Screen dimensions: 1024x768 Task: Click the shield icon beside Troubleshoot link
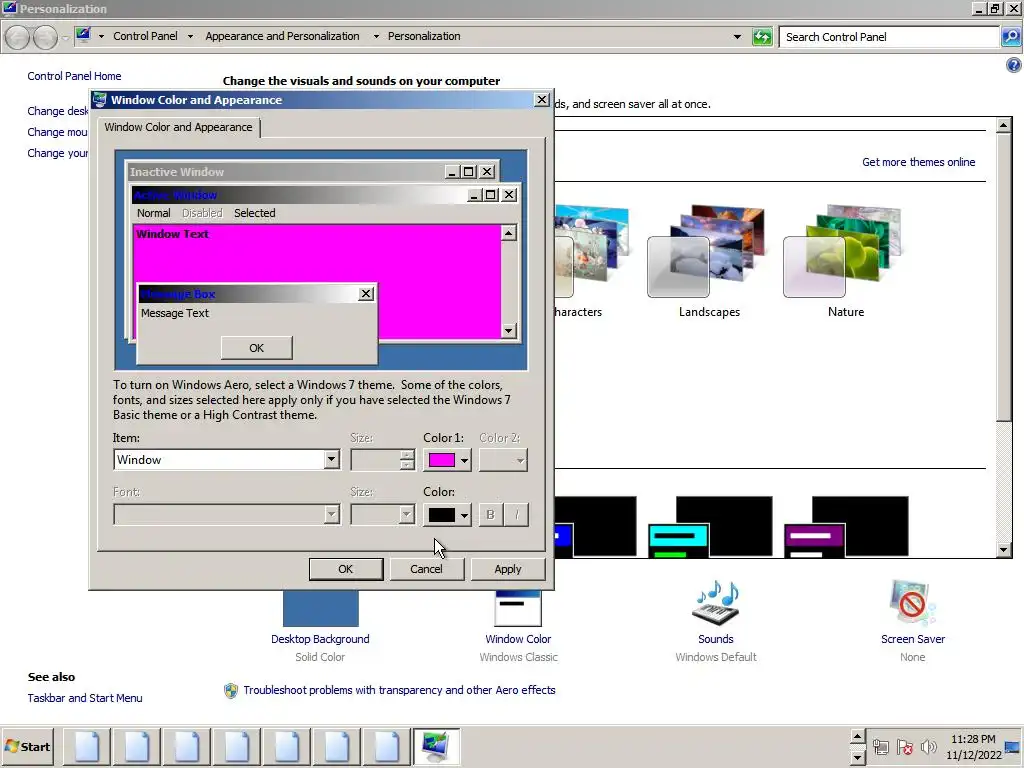click(231, 690)
